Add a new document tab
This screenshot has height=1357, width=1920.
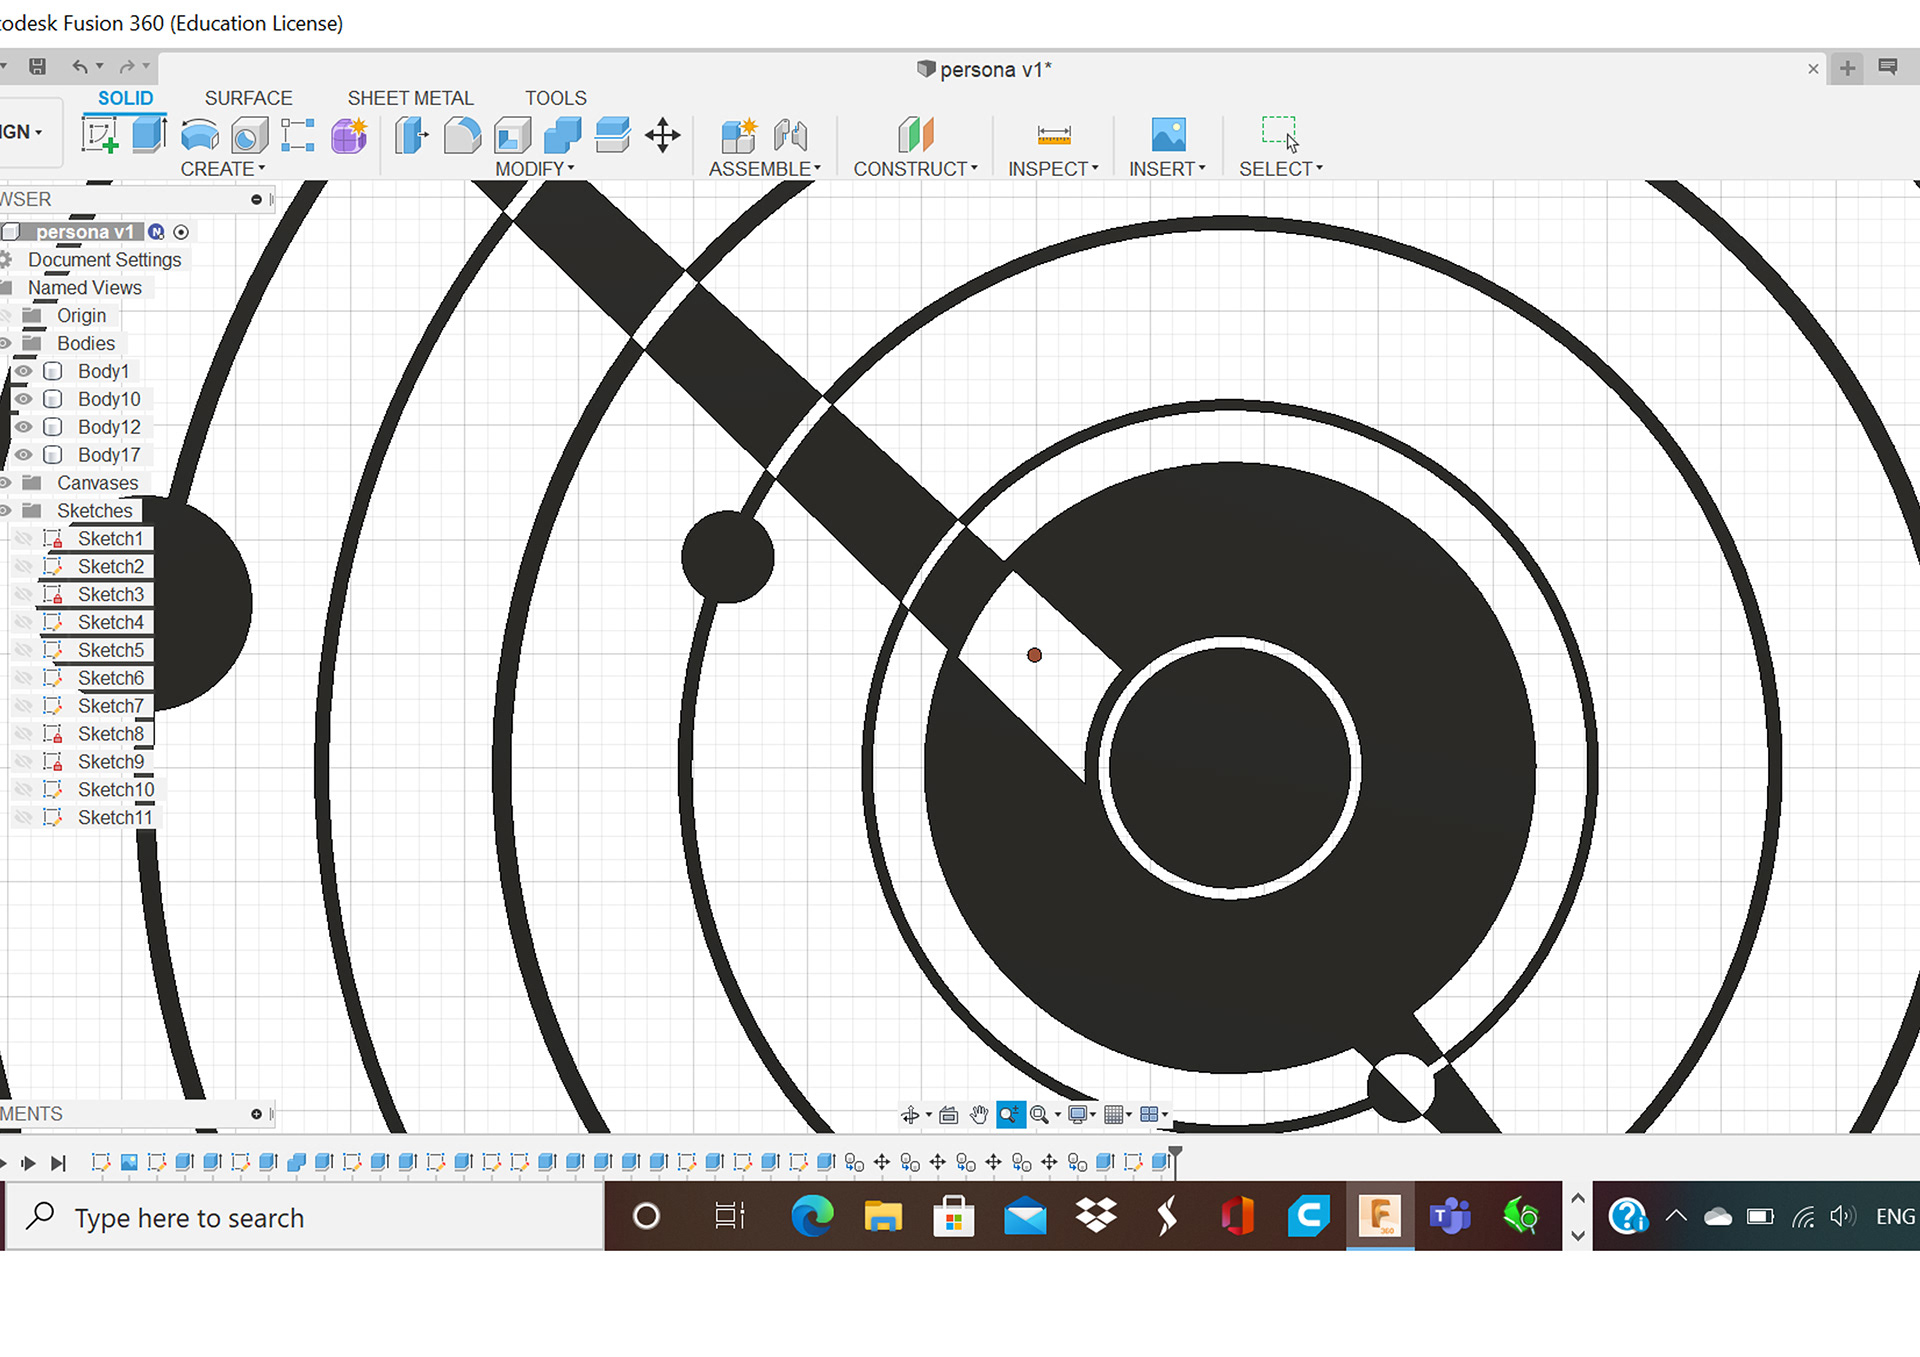[x=1847, y=68]
